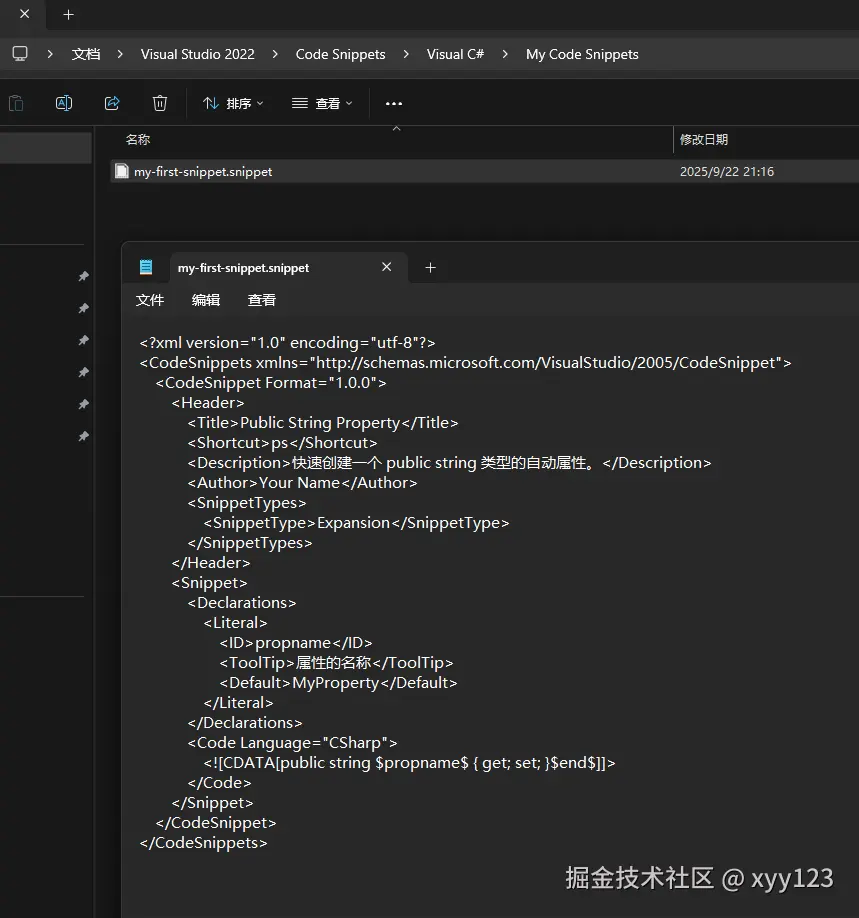The image size is (859, 918).
Task: Expand chevron after Visual C# breadcrumb
Action: pyautogui.click(x=505, y=54)
